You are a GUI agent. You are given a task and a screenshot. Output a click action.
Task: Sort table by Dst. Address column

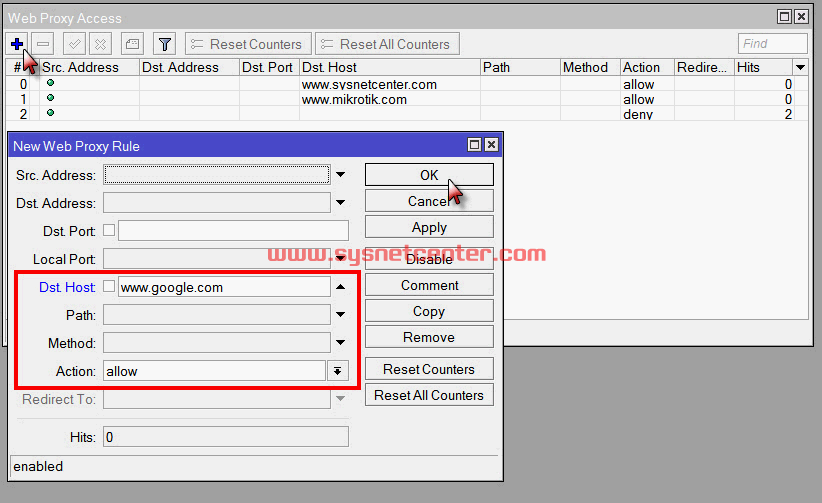[189, 67]
